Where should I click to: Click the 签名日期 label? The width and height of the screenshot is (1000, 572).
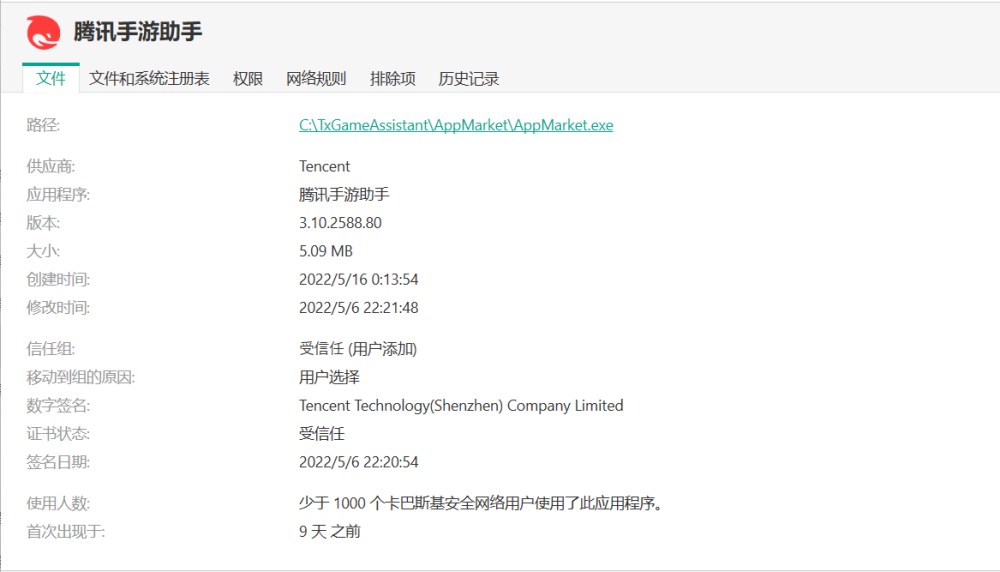coord(58,462)
